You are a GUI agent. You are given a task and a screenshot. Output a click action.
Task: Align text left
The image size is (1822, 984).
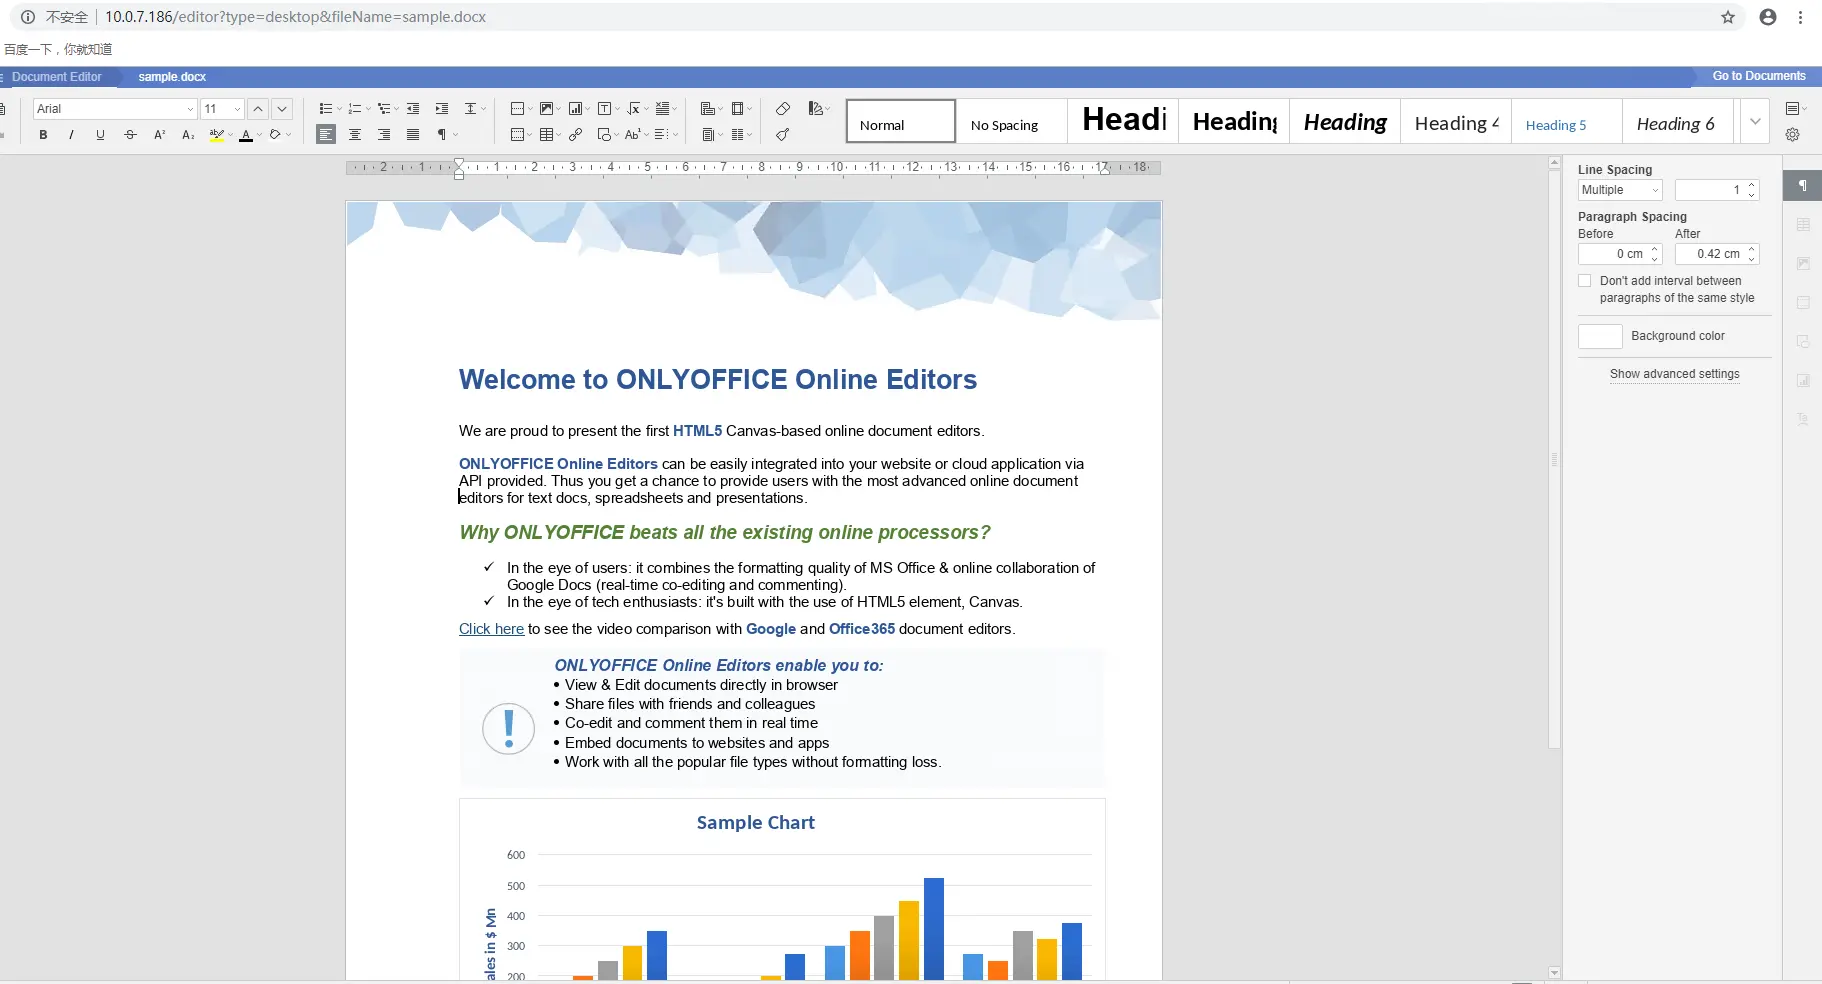tap(326, 135)
